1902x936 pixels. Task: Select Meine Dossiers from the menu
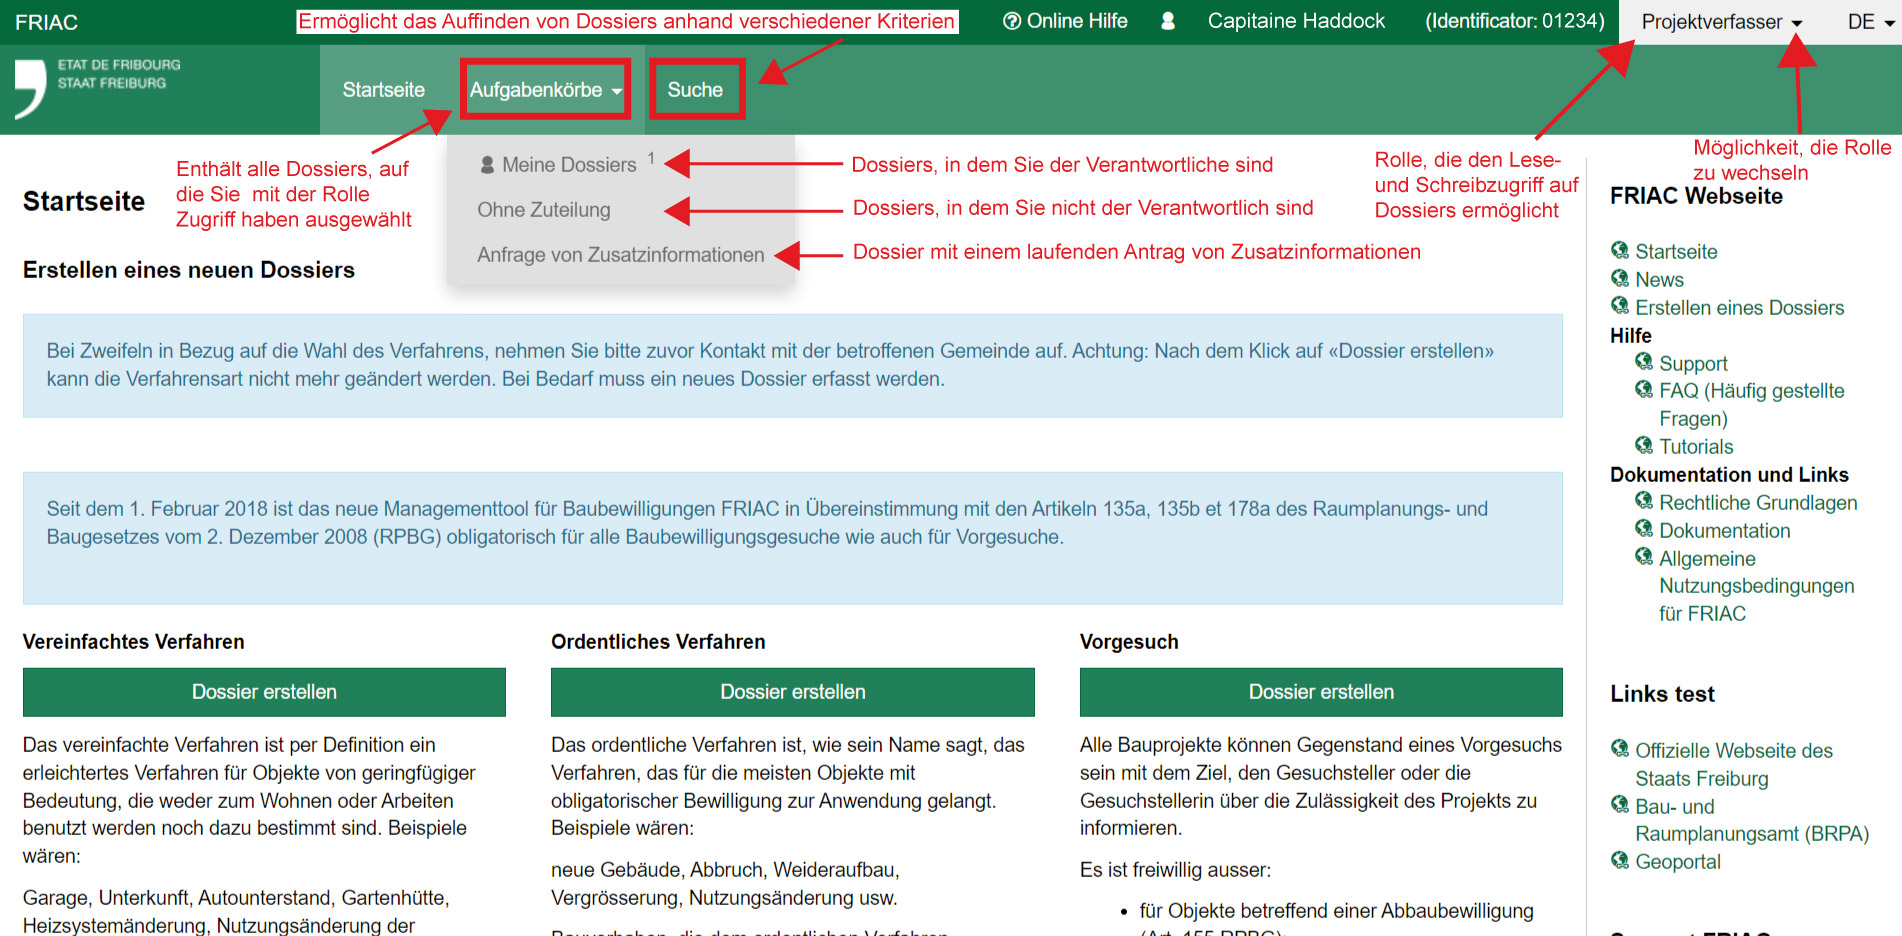coord(568,165)
